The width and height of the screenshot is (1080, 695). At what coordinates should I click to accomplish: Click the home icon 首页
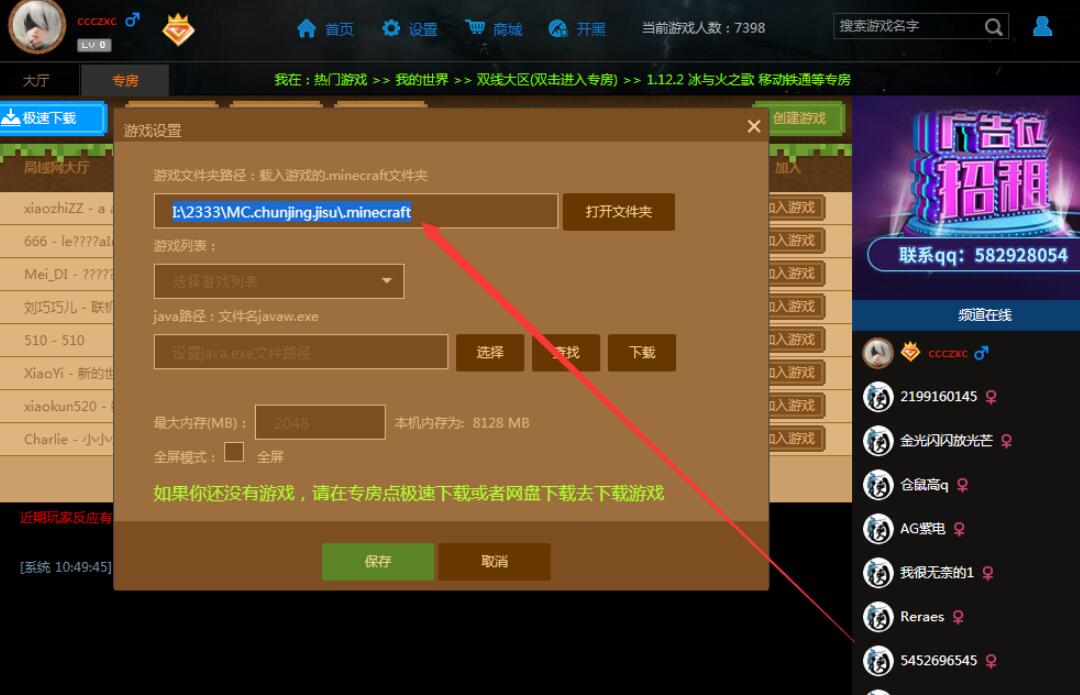tap(307, 29)
